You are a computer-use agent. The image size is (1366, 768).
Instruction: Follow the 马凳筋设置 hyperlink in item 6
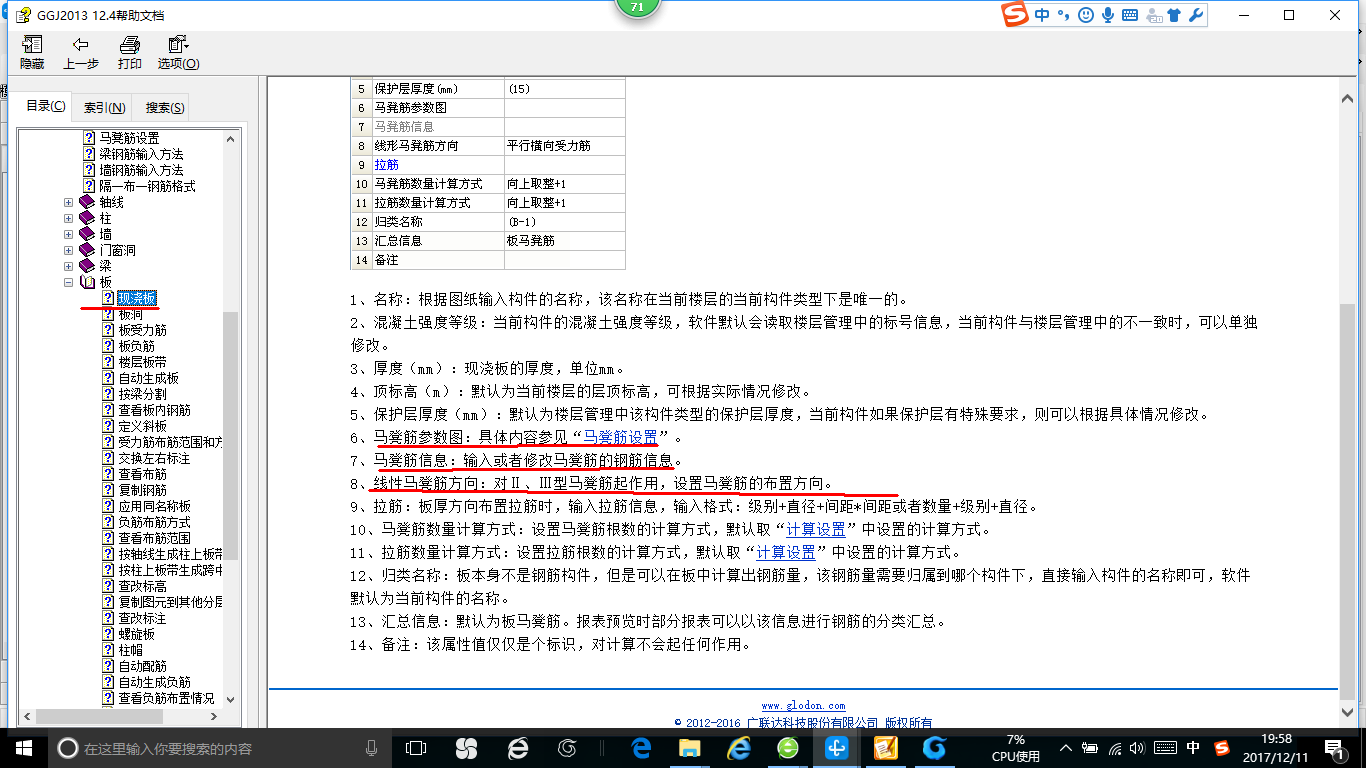point(620,437)
